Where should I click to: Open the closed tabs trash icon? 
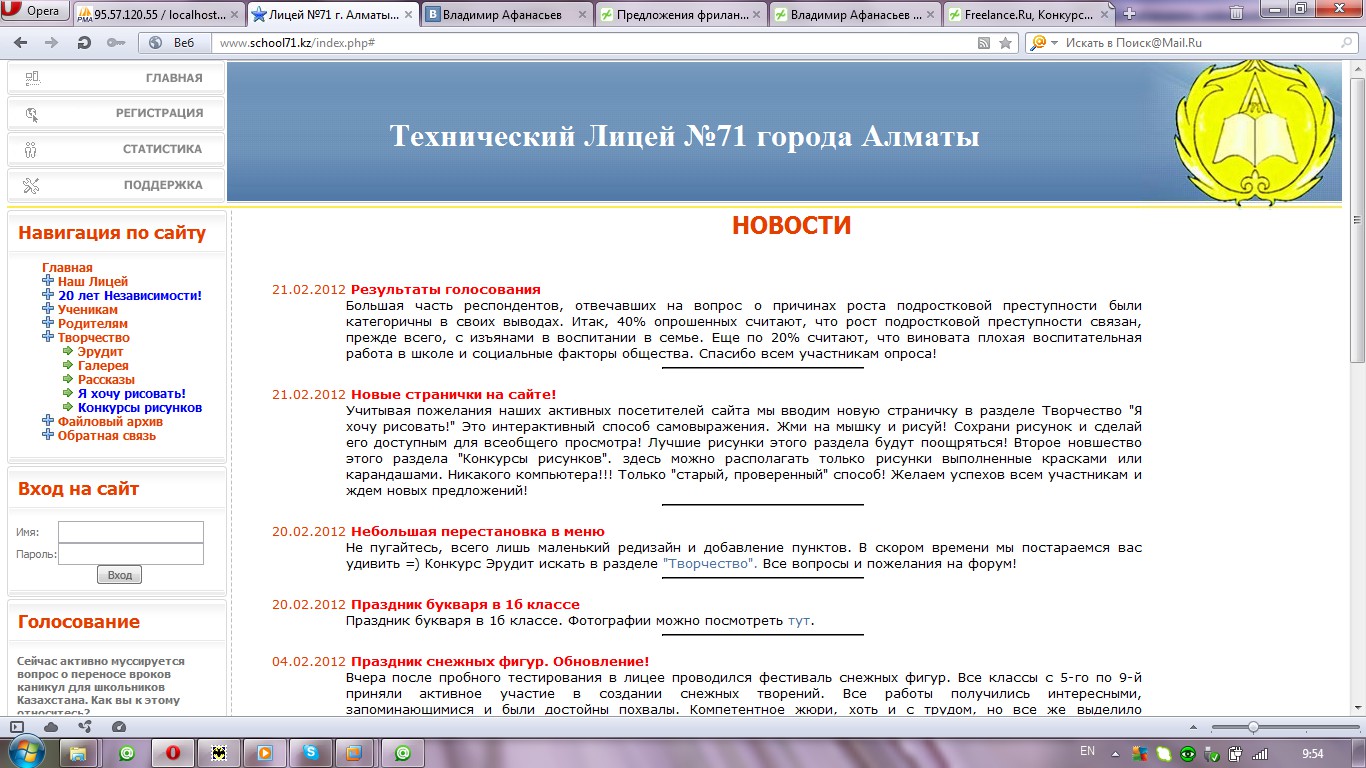click(x=1236, y=13)
